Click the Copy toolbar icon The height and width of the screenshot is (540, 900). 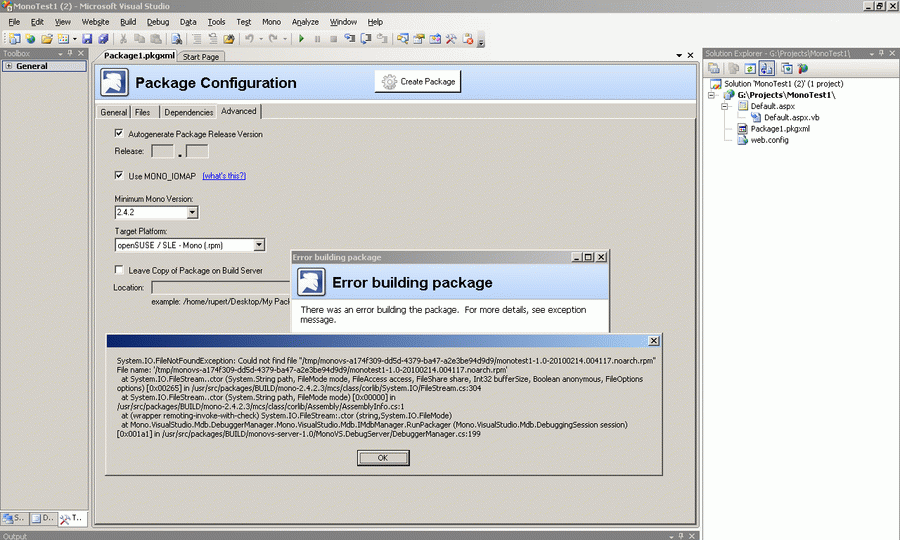click(x=139, y=39)
